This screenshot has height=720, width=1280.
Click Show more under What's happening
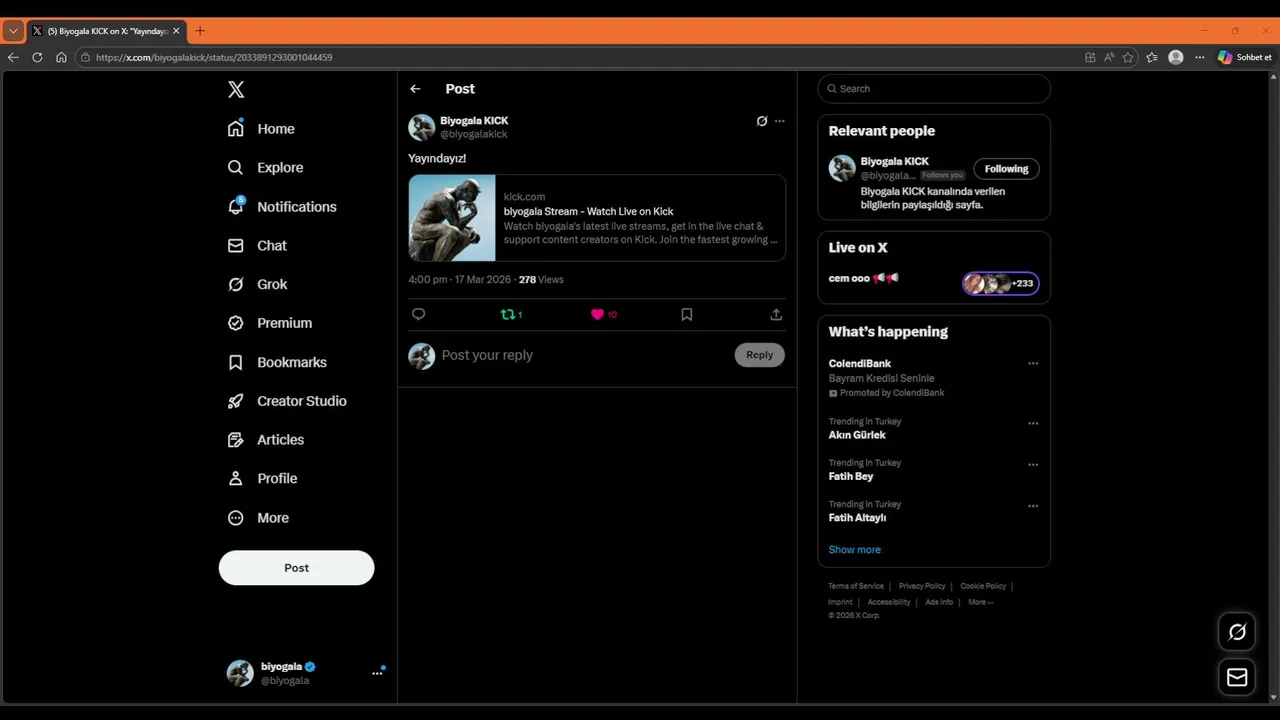pos(854,550)
